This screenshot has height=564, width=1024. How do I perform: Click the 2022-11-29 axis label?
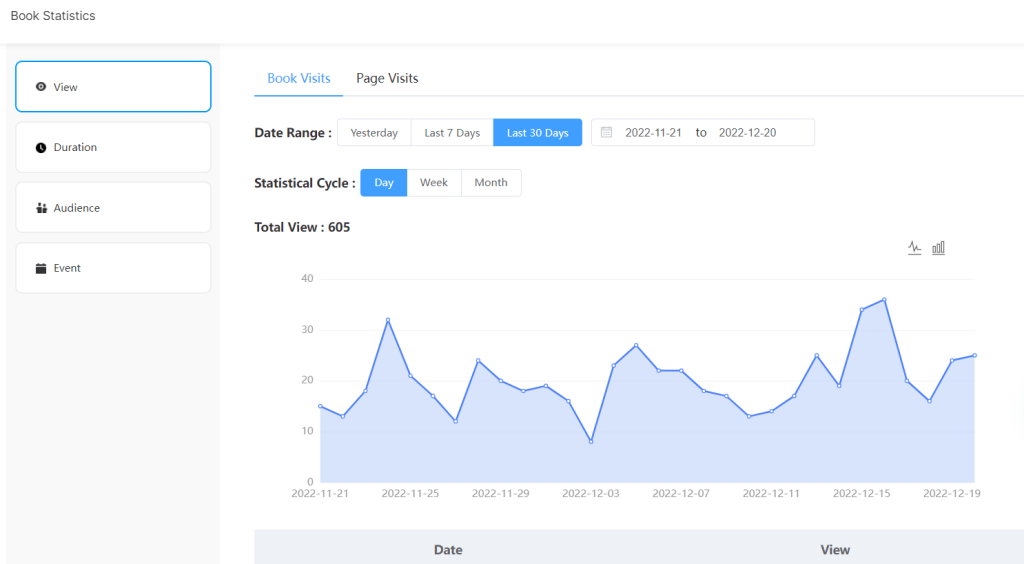coord(501,494)
